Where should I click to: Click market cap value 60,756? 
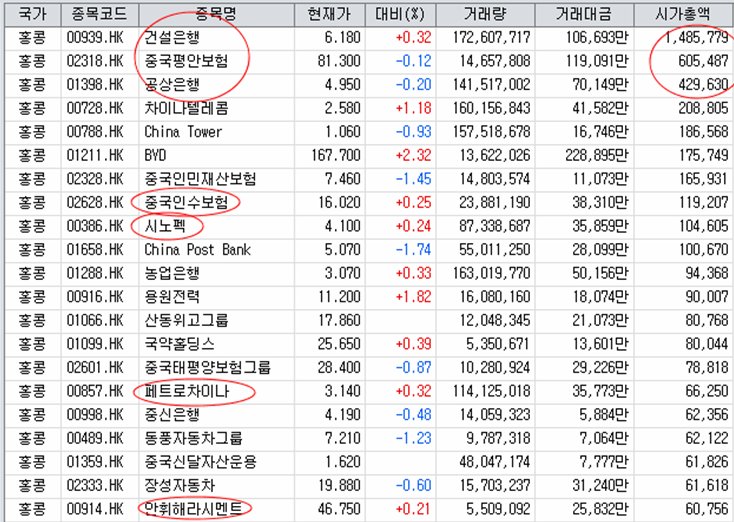(x=707, y=508)
